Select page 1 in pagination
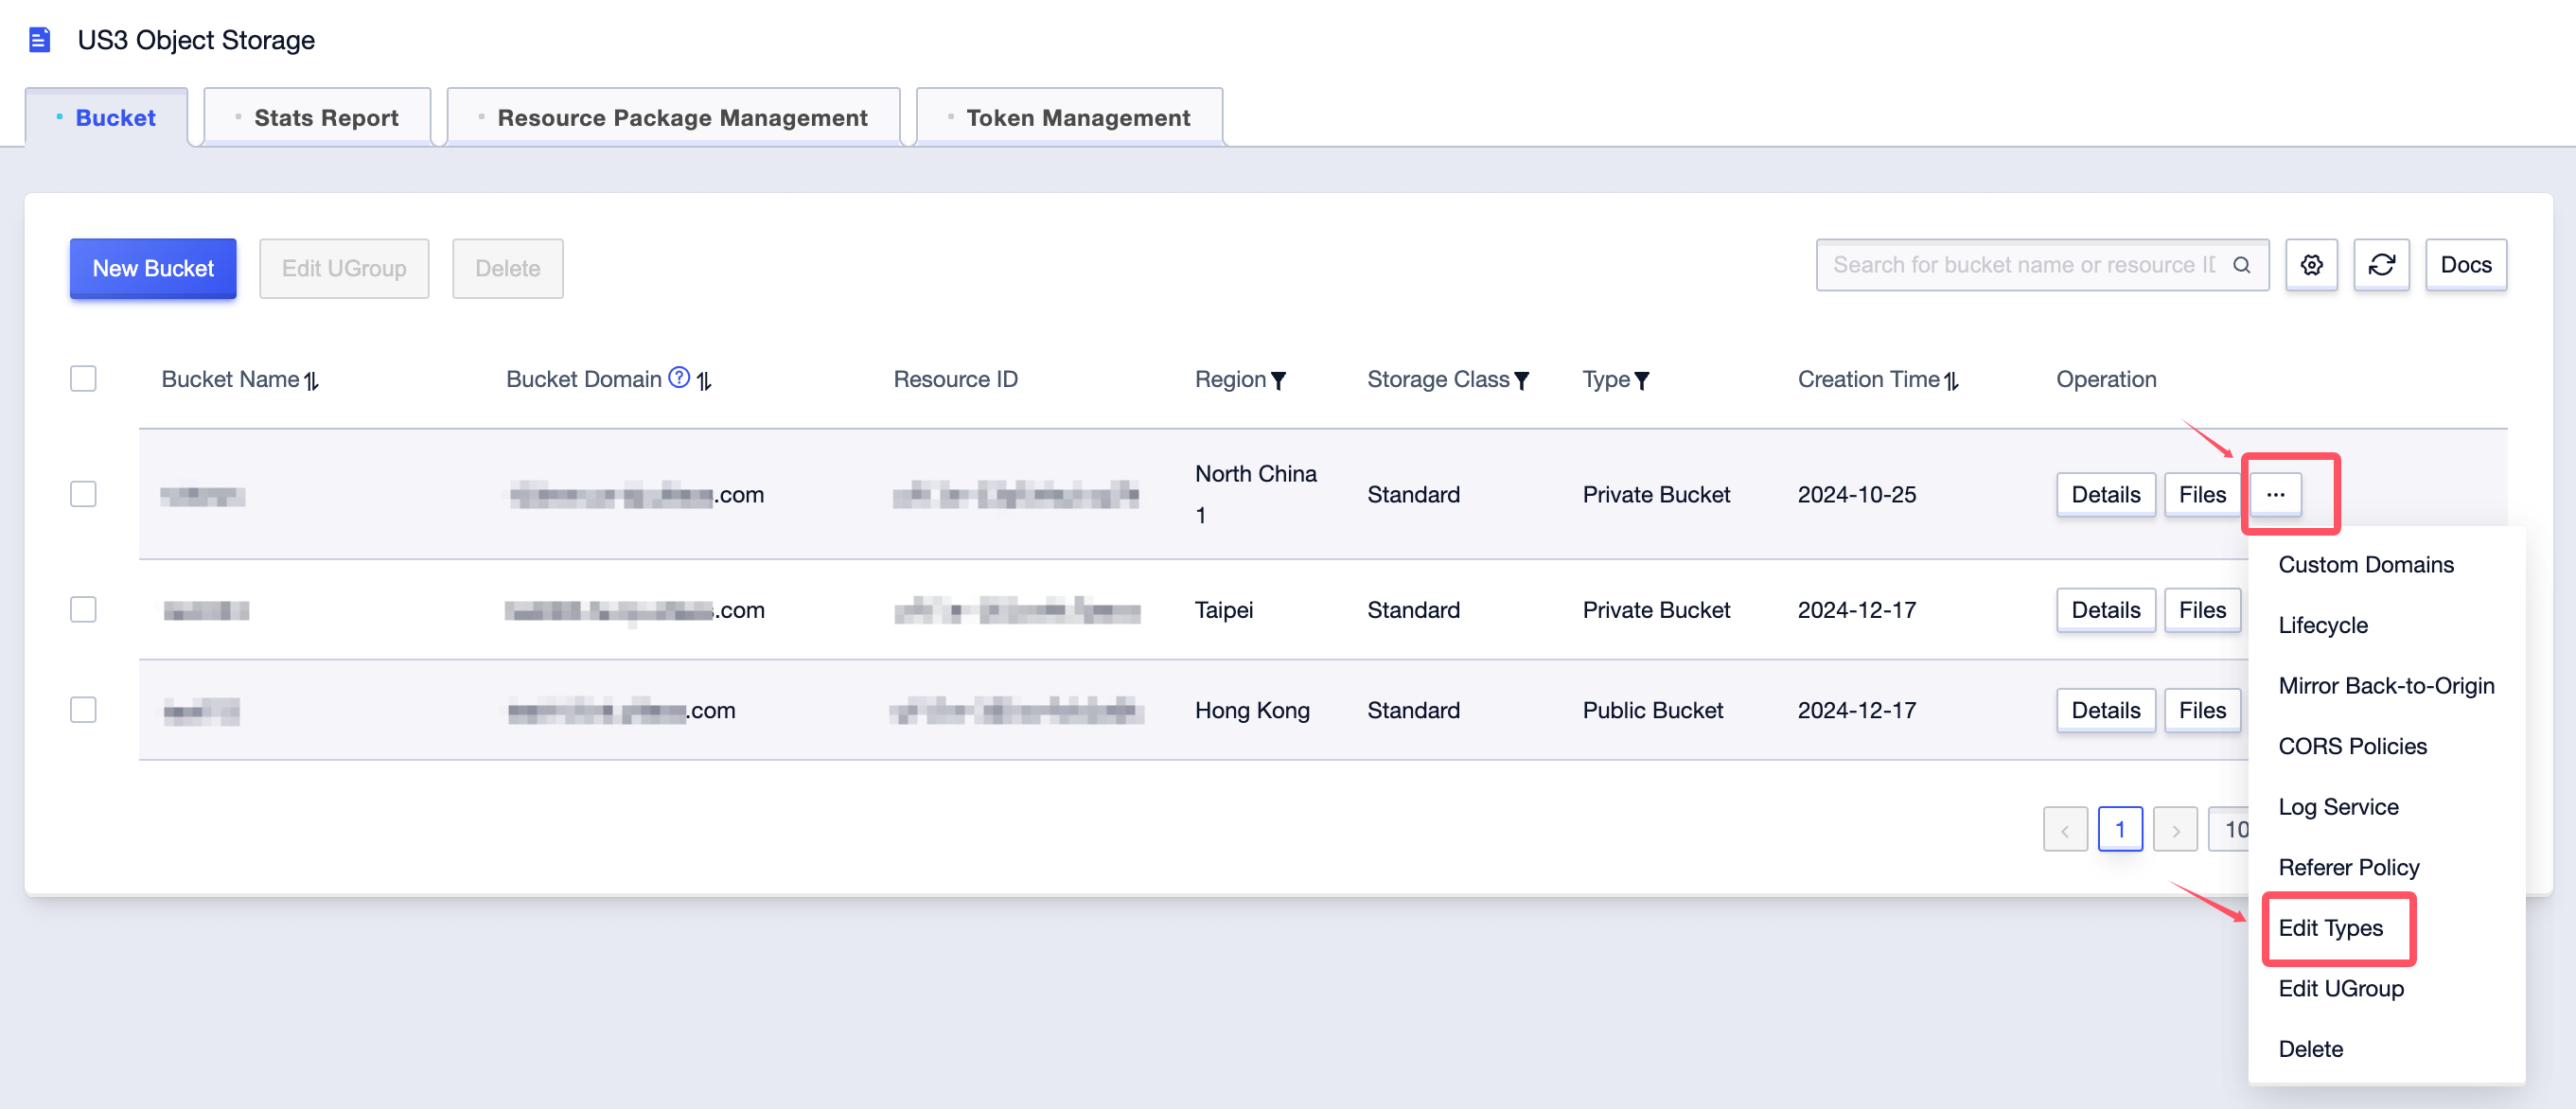 pyautogui.click(x=2120, y=830)
